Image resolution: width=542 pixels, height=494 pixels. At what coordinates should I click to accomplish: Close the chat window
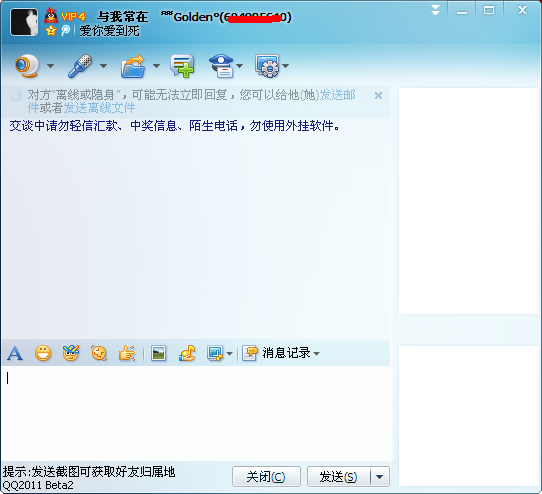tap(522, 10)
